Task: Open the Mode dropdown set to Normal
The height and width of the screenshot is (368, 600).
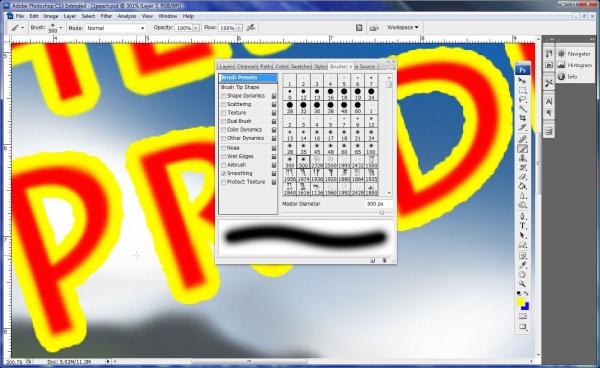Action: (x=116, y=28)
